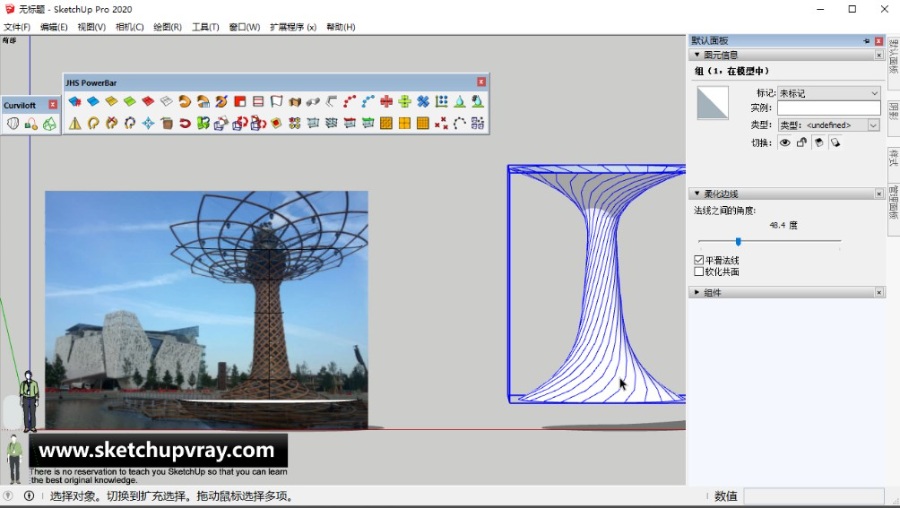Image resolution: width=900 pixels, height=508 pixels.
Task: Click the white flag icon in JHS PowerBar
Action: pos(277,102)
